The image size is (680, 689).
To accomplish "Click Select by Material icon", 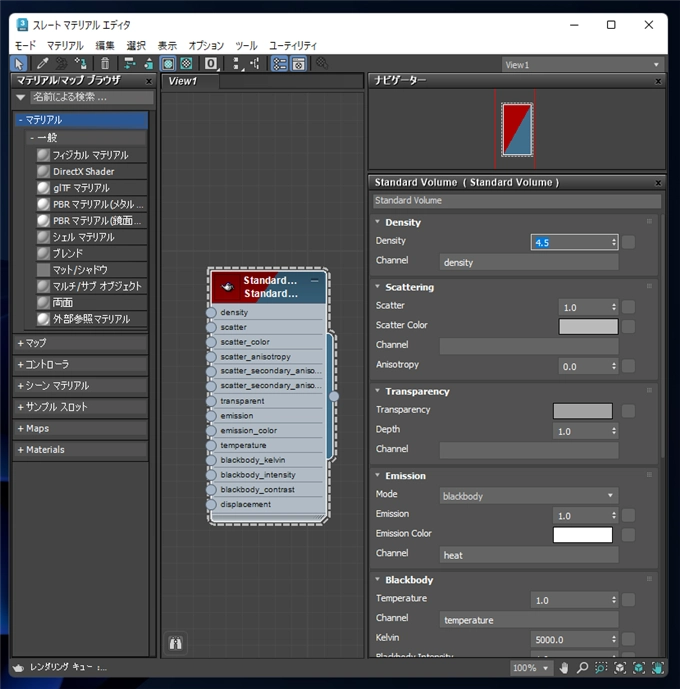I will 322,64.
